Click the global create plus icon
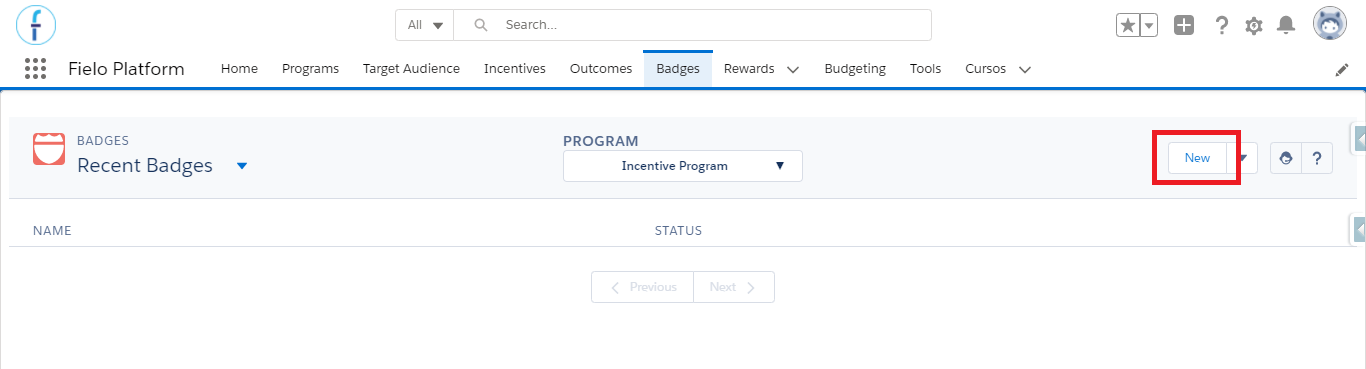Viewport: 1366px width, 369px height. coord(1184,26)
